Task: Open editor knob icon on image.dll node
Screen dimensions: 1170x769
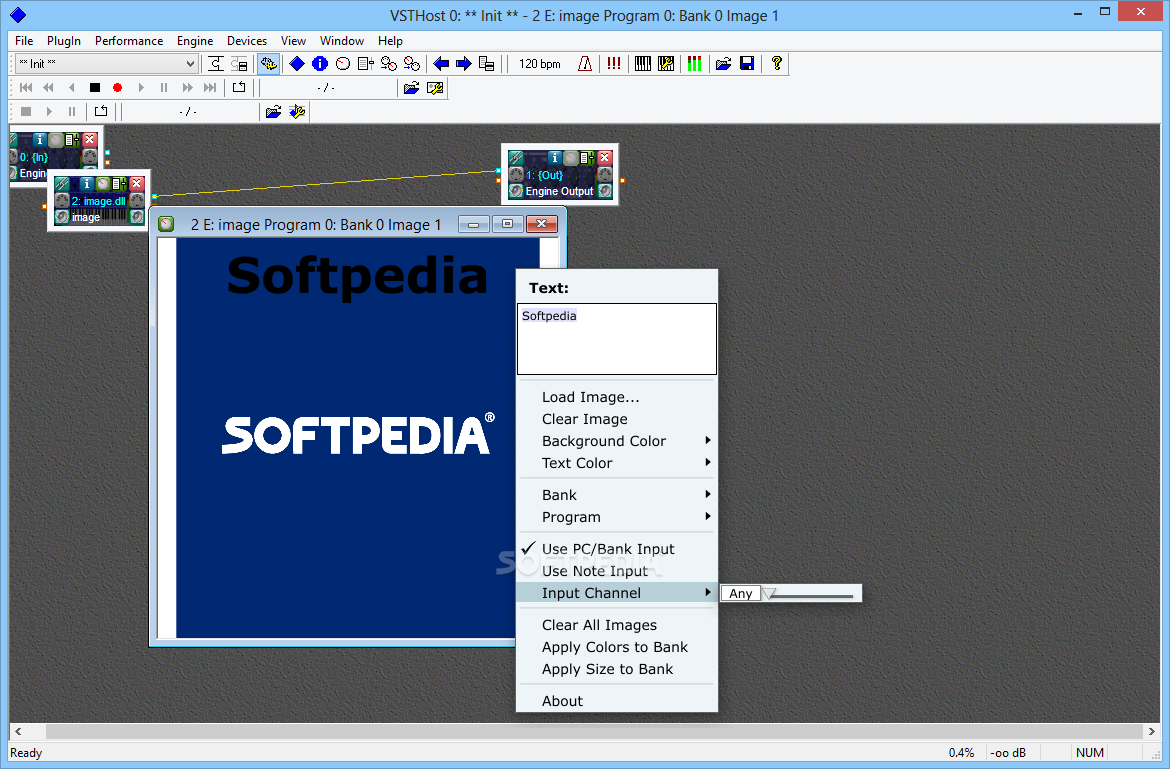Action: [x=102, y=183]
